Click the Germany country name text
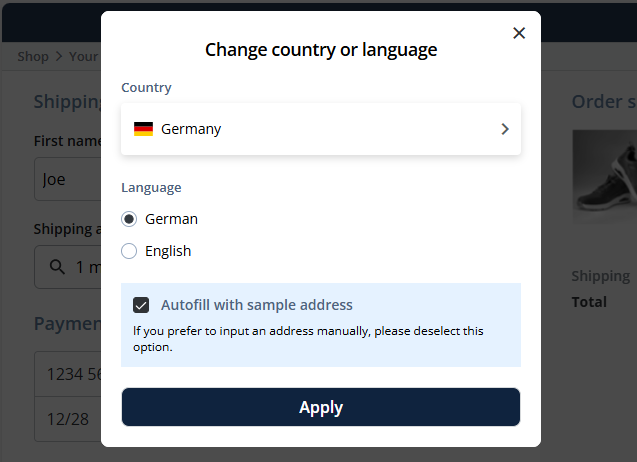 (x=191, y=129)
